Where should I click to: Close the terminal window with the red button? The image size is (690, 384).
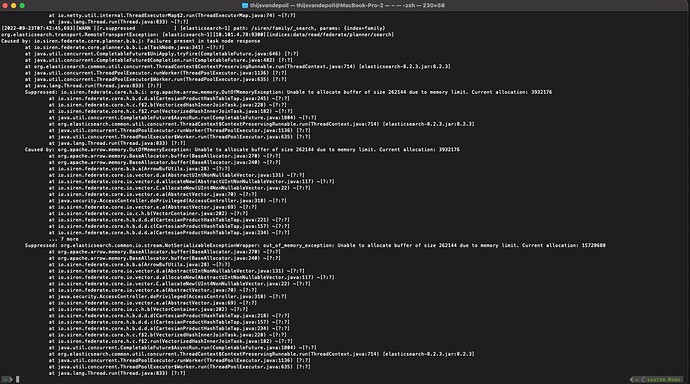tap(5, 5)
